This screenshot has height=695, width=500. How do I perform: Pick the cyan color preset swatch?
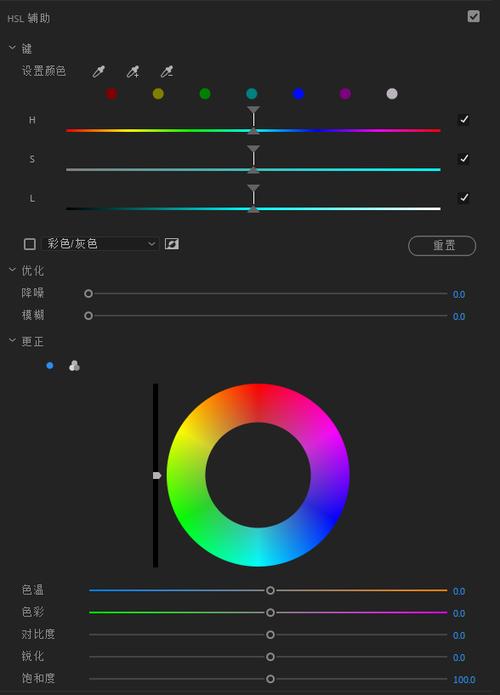tap(252, 94)
